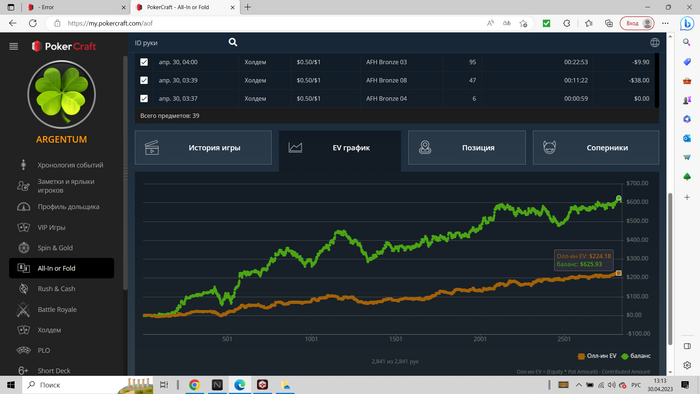700x394 pixels.
Task: Uncheck the апр. 30, 03:37 session checkbox
Action: (x=144, y=99)
